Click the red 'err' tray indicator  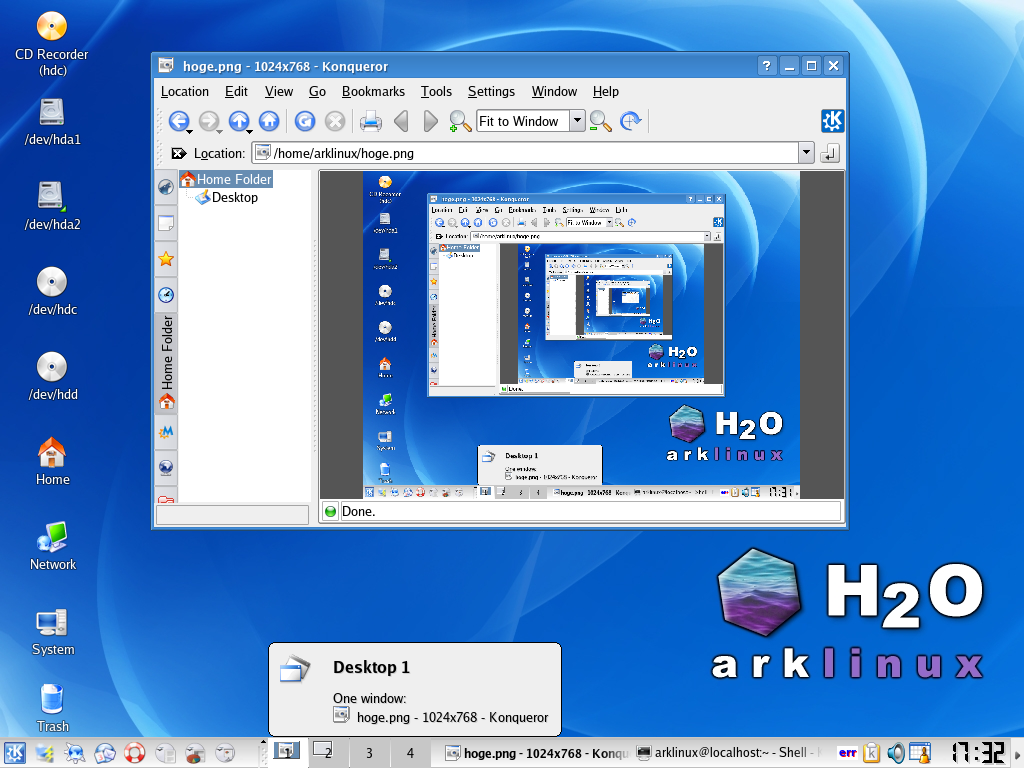(848, 753)
